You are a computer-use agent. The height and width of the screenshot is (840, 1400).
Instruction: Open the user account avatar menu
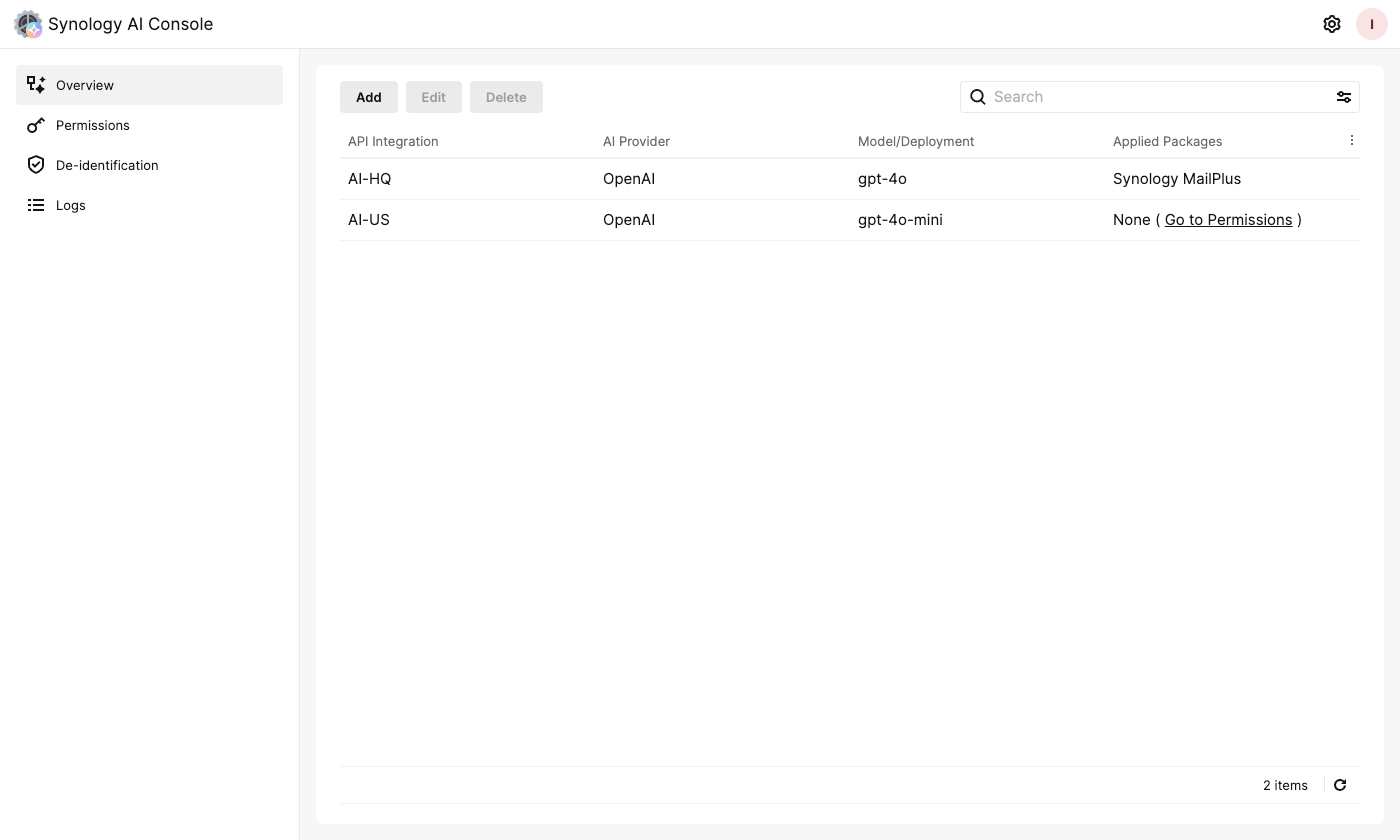(x=1371, y=24)
